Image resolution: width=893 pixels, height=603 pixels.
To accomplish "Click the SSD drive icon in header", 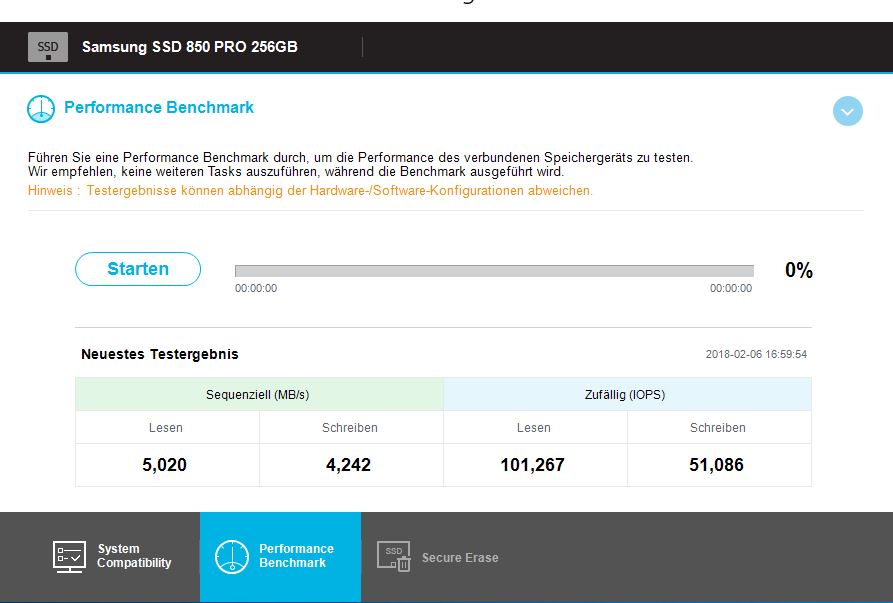I will 48,47.
